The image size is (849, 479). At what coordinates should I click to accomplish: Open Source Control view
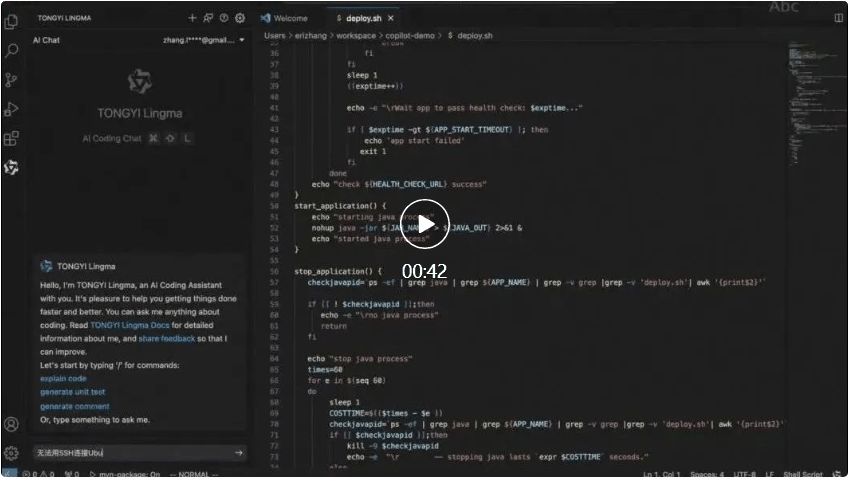point(11,79)
